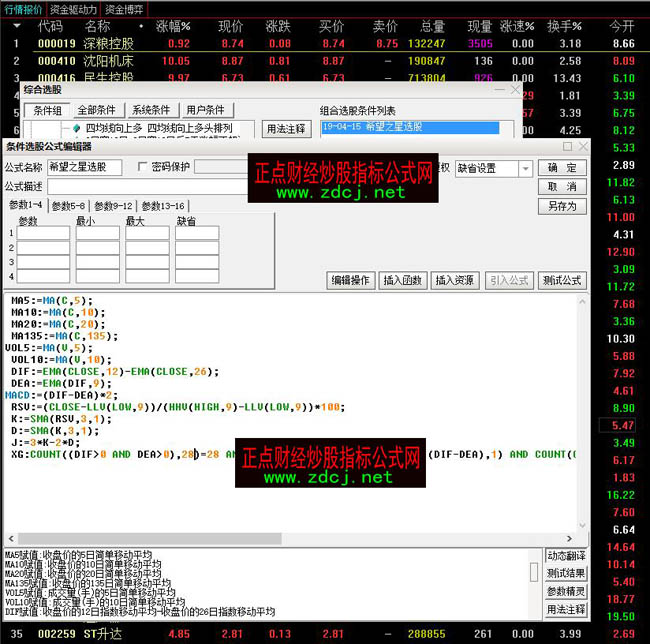Enable the 密码保护 checkbox
Image resolution: width=650 pixels, height=644 pixels.
143,168
